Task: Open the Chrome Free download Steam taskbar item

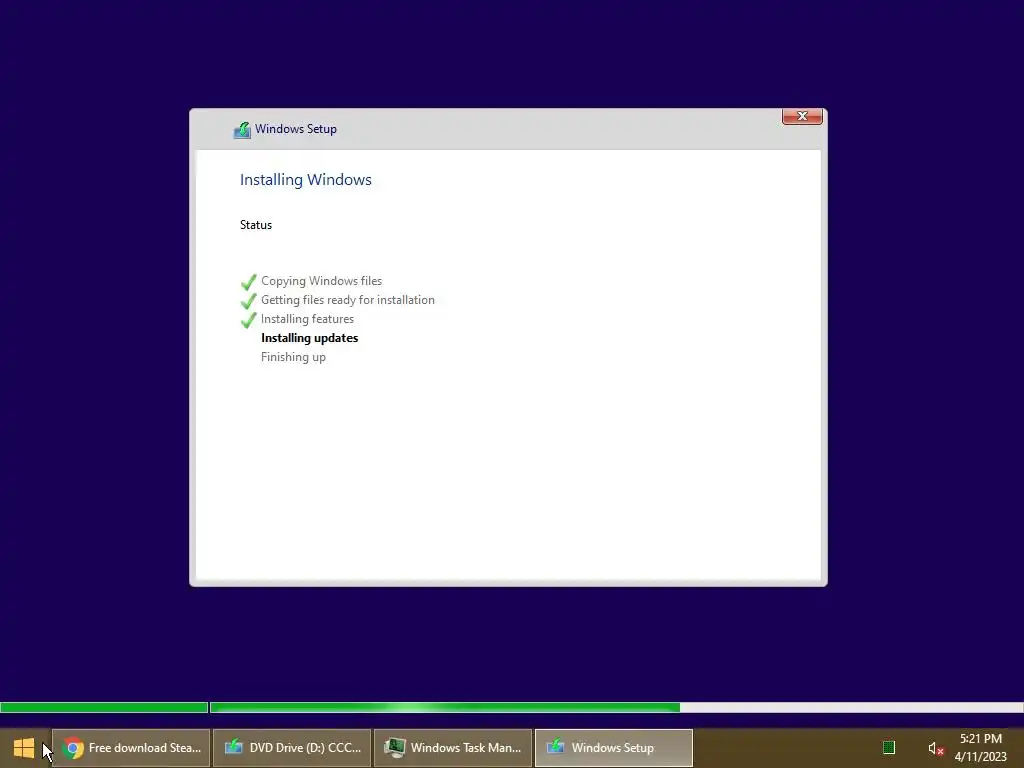Action: click(x=131, y=748)
